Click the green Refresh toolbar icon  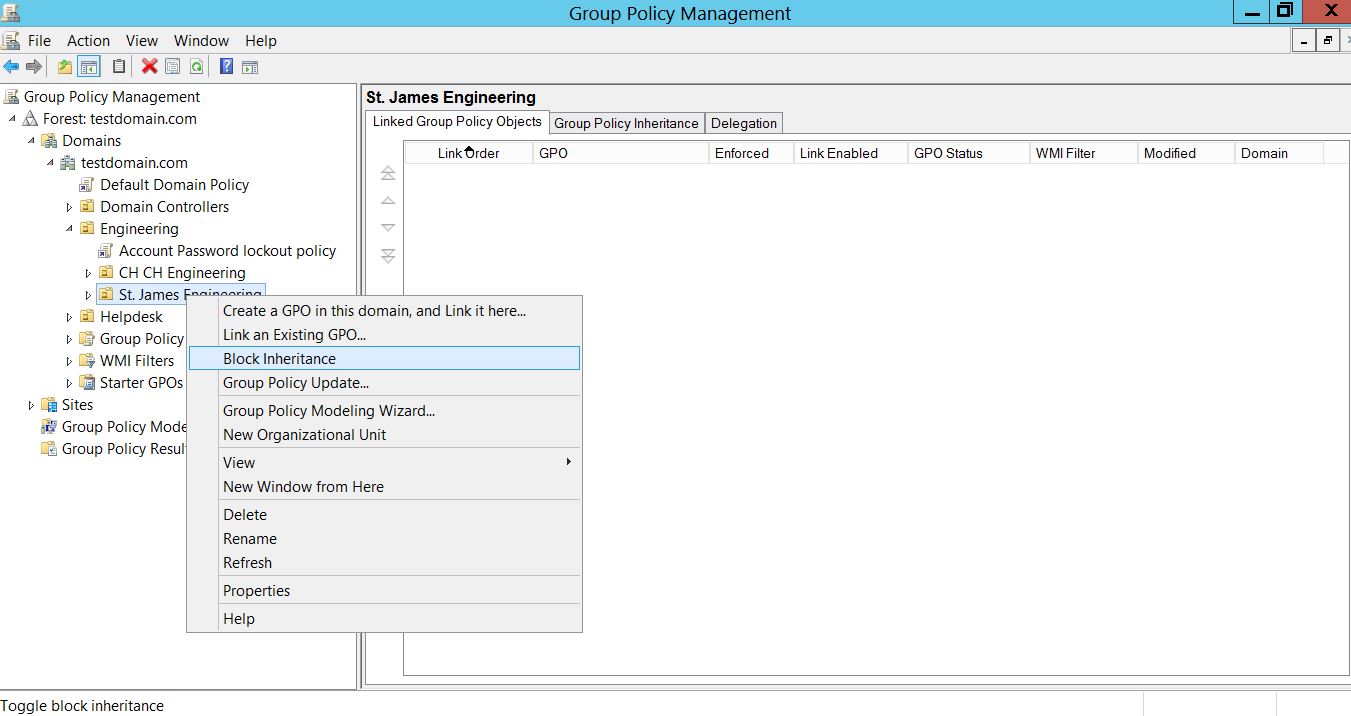click(x=197, y=67)
